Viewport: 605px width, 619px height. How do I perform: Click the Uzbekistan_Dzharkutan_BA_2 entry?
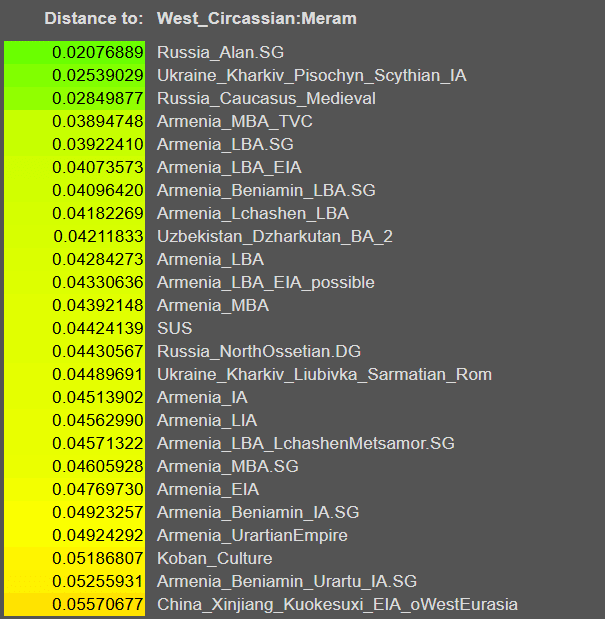tap(275, 236)
